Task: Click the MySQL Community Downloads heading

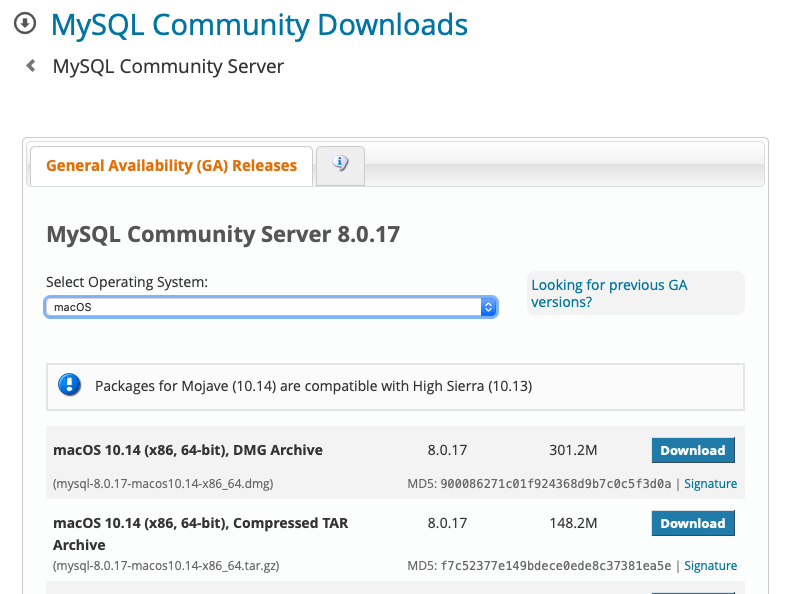Action: pyautogui.click(x=259, y=25)
